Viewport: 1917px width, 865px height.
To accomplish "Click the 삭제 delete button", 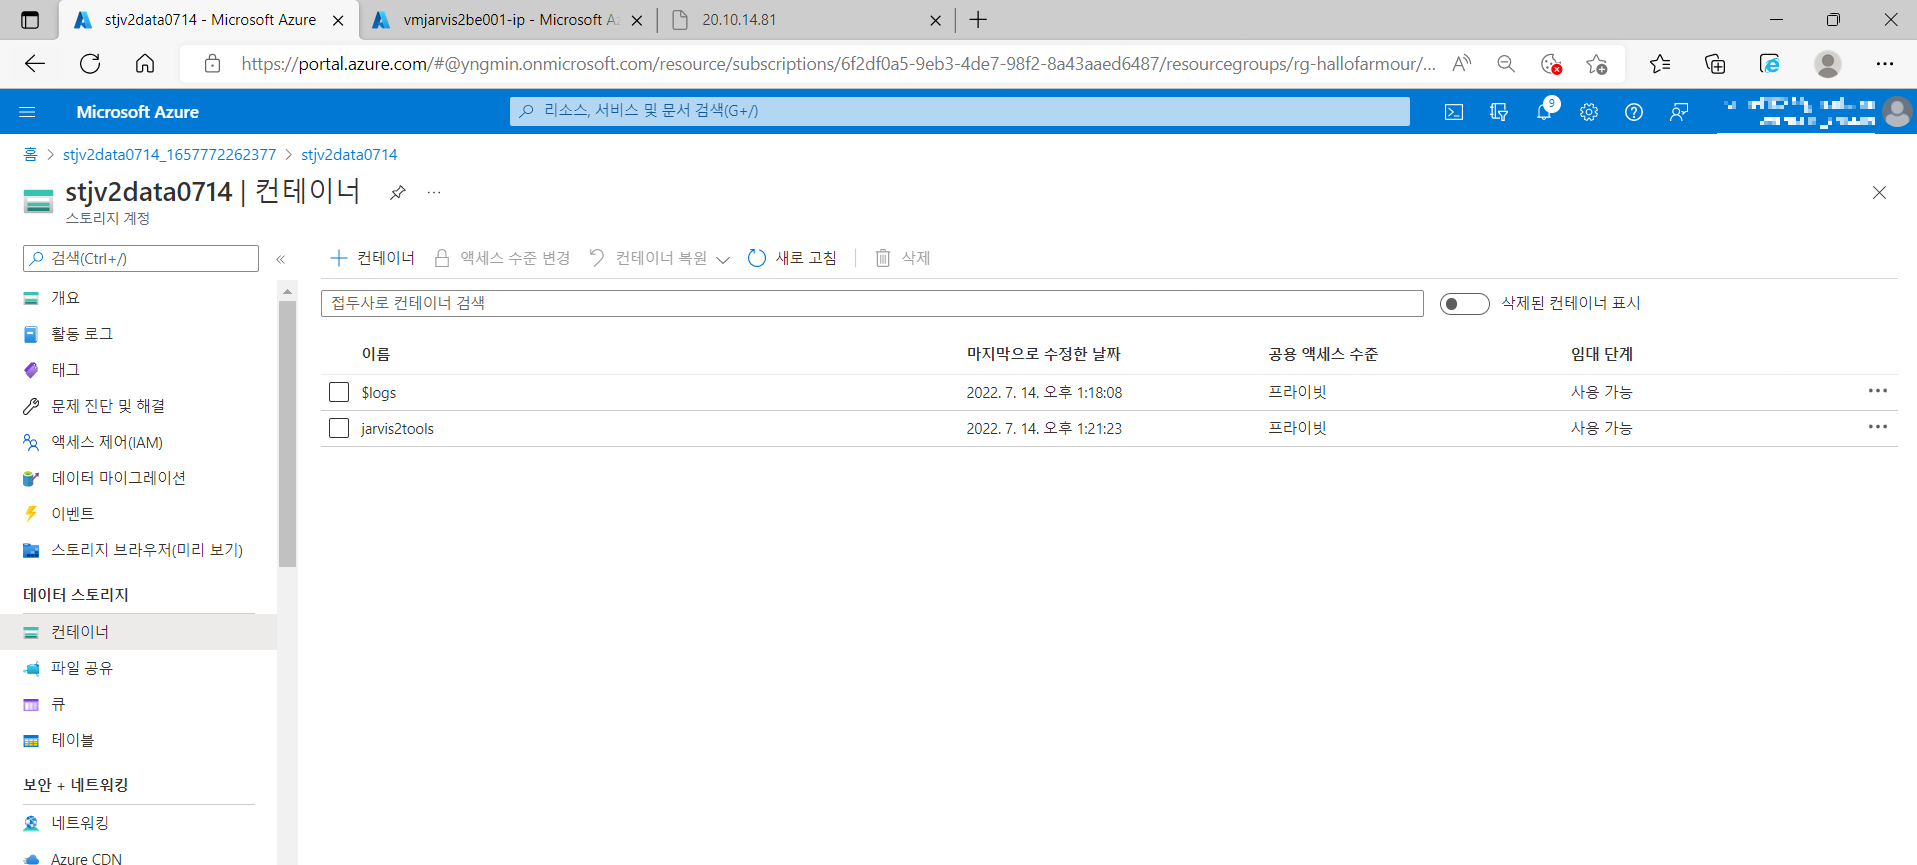I will pyautogui.click(x=903, y=258).
